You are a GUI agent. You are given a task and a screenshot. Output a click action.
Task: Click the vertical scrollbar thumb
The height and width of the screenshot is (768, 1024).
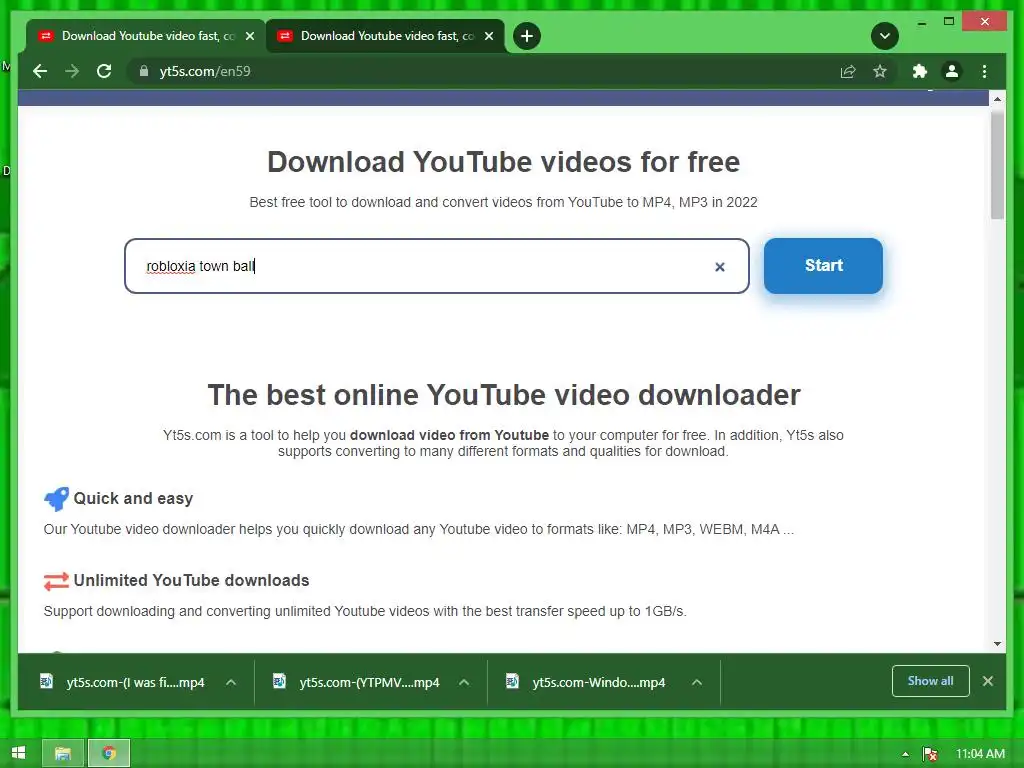point(997,165)
